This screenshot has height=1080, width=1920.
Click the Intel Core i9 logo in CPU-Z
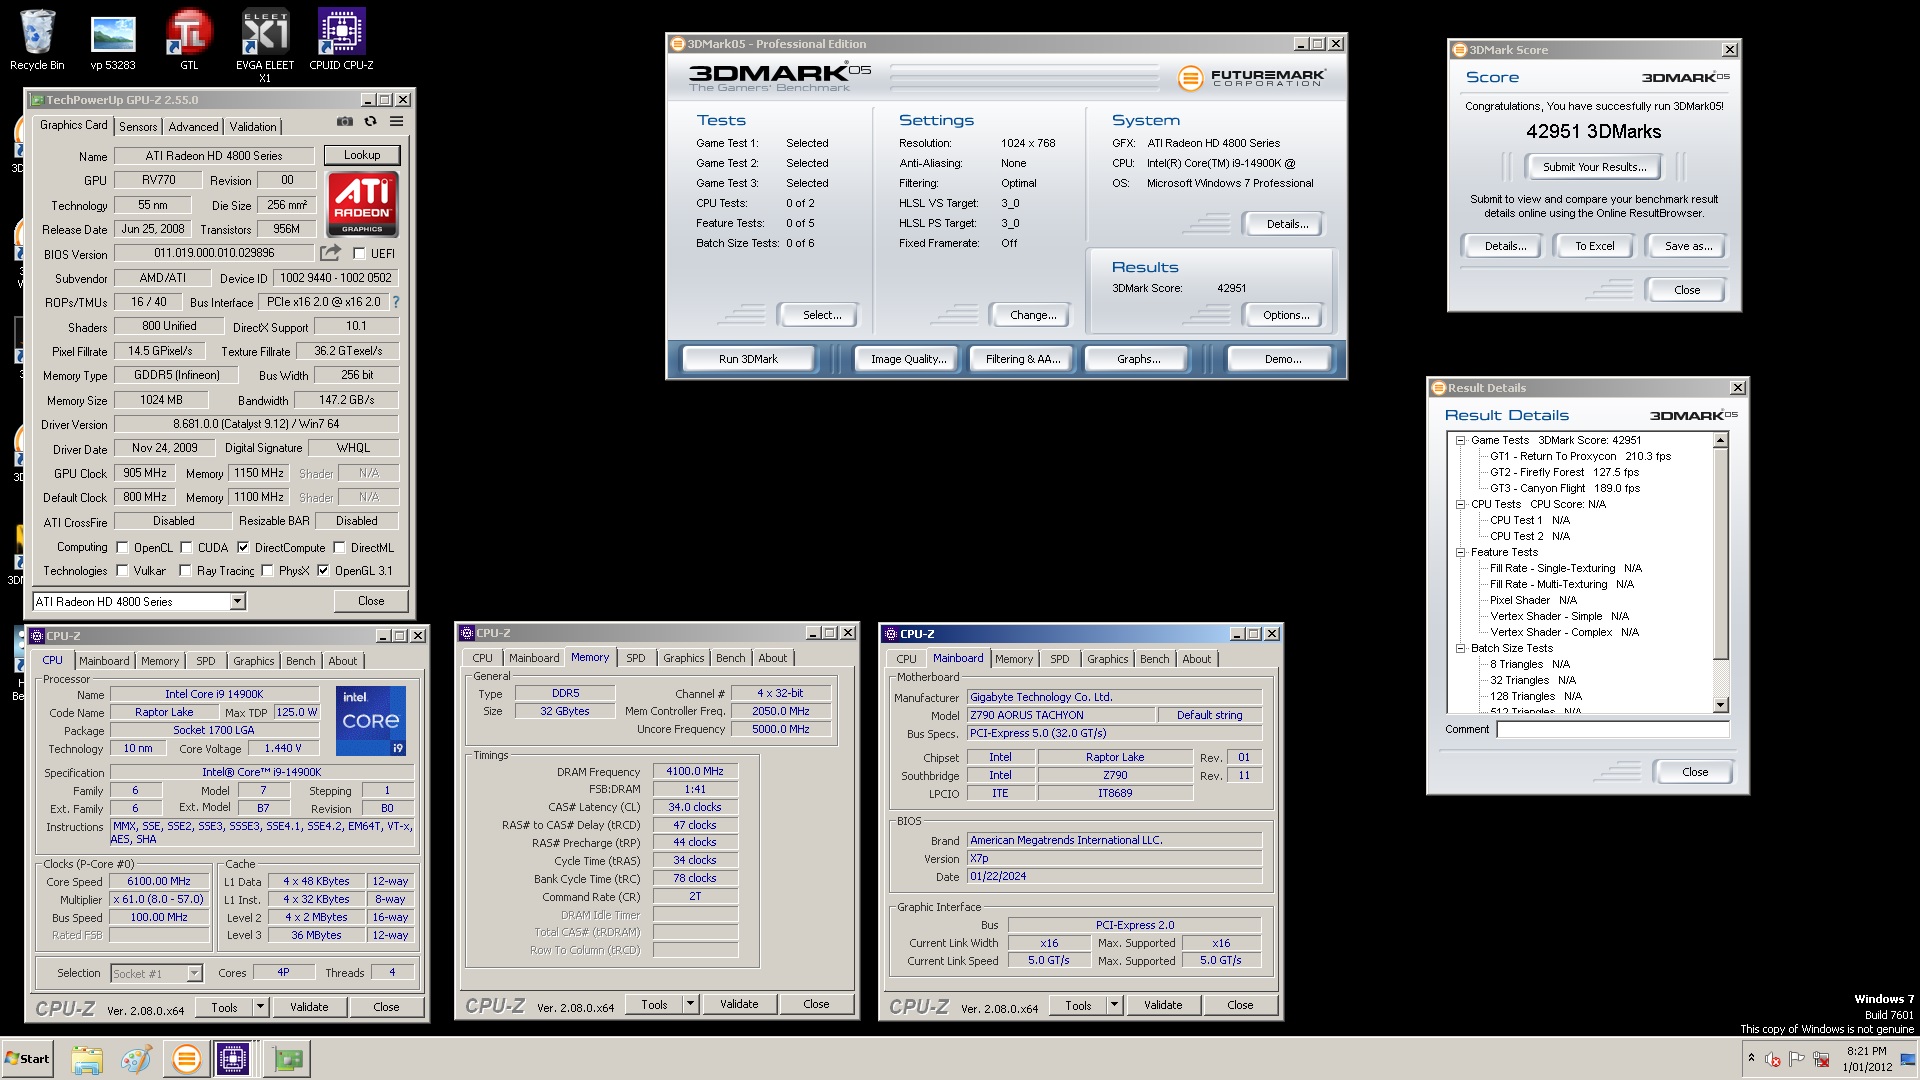coord(371,720)
